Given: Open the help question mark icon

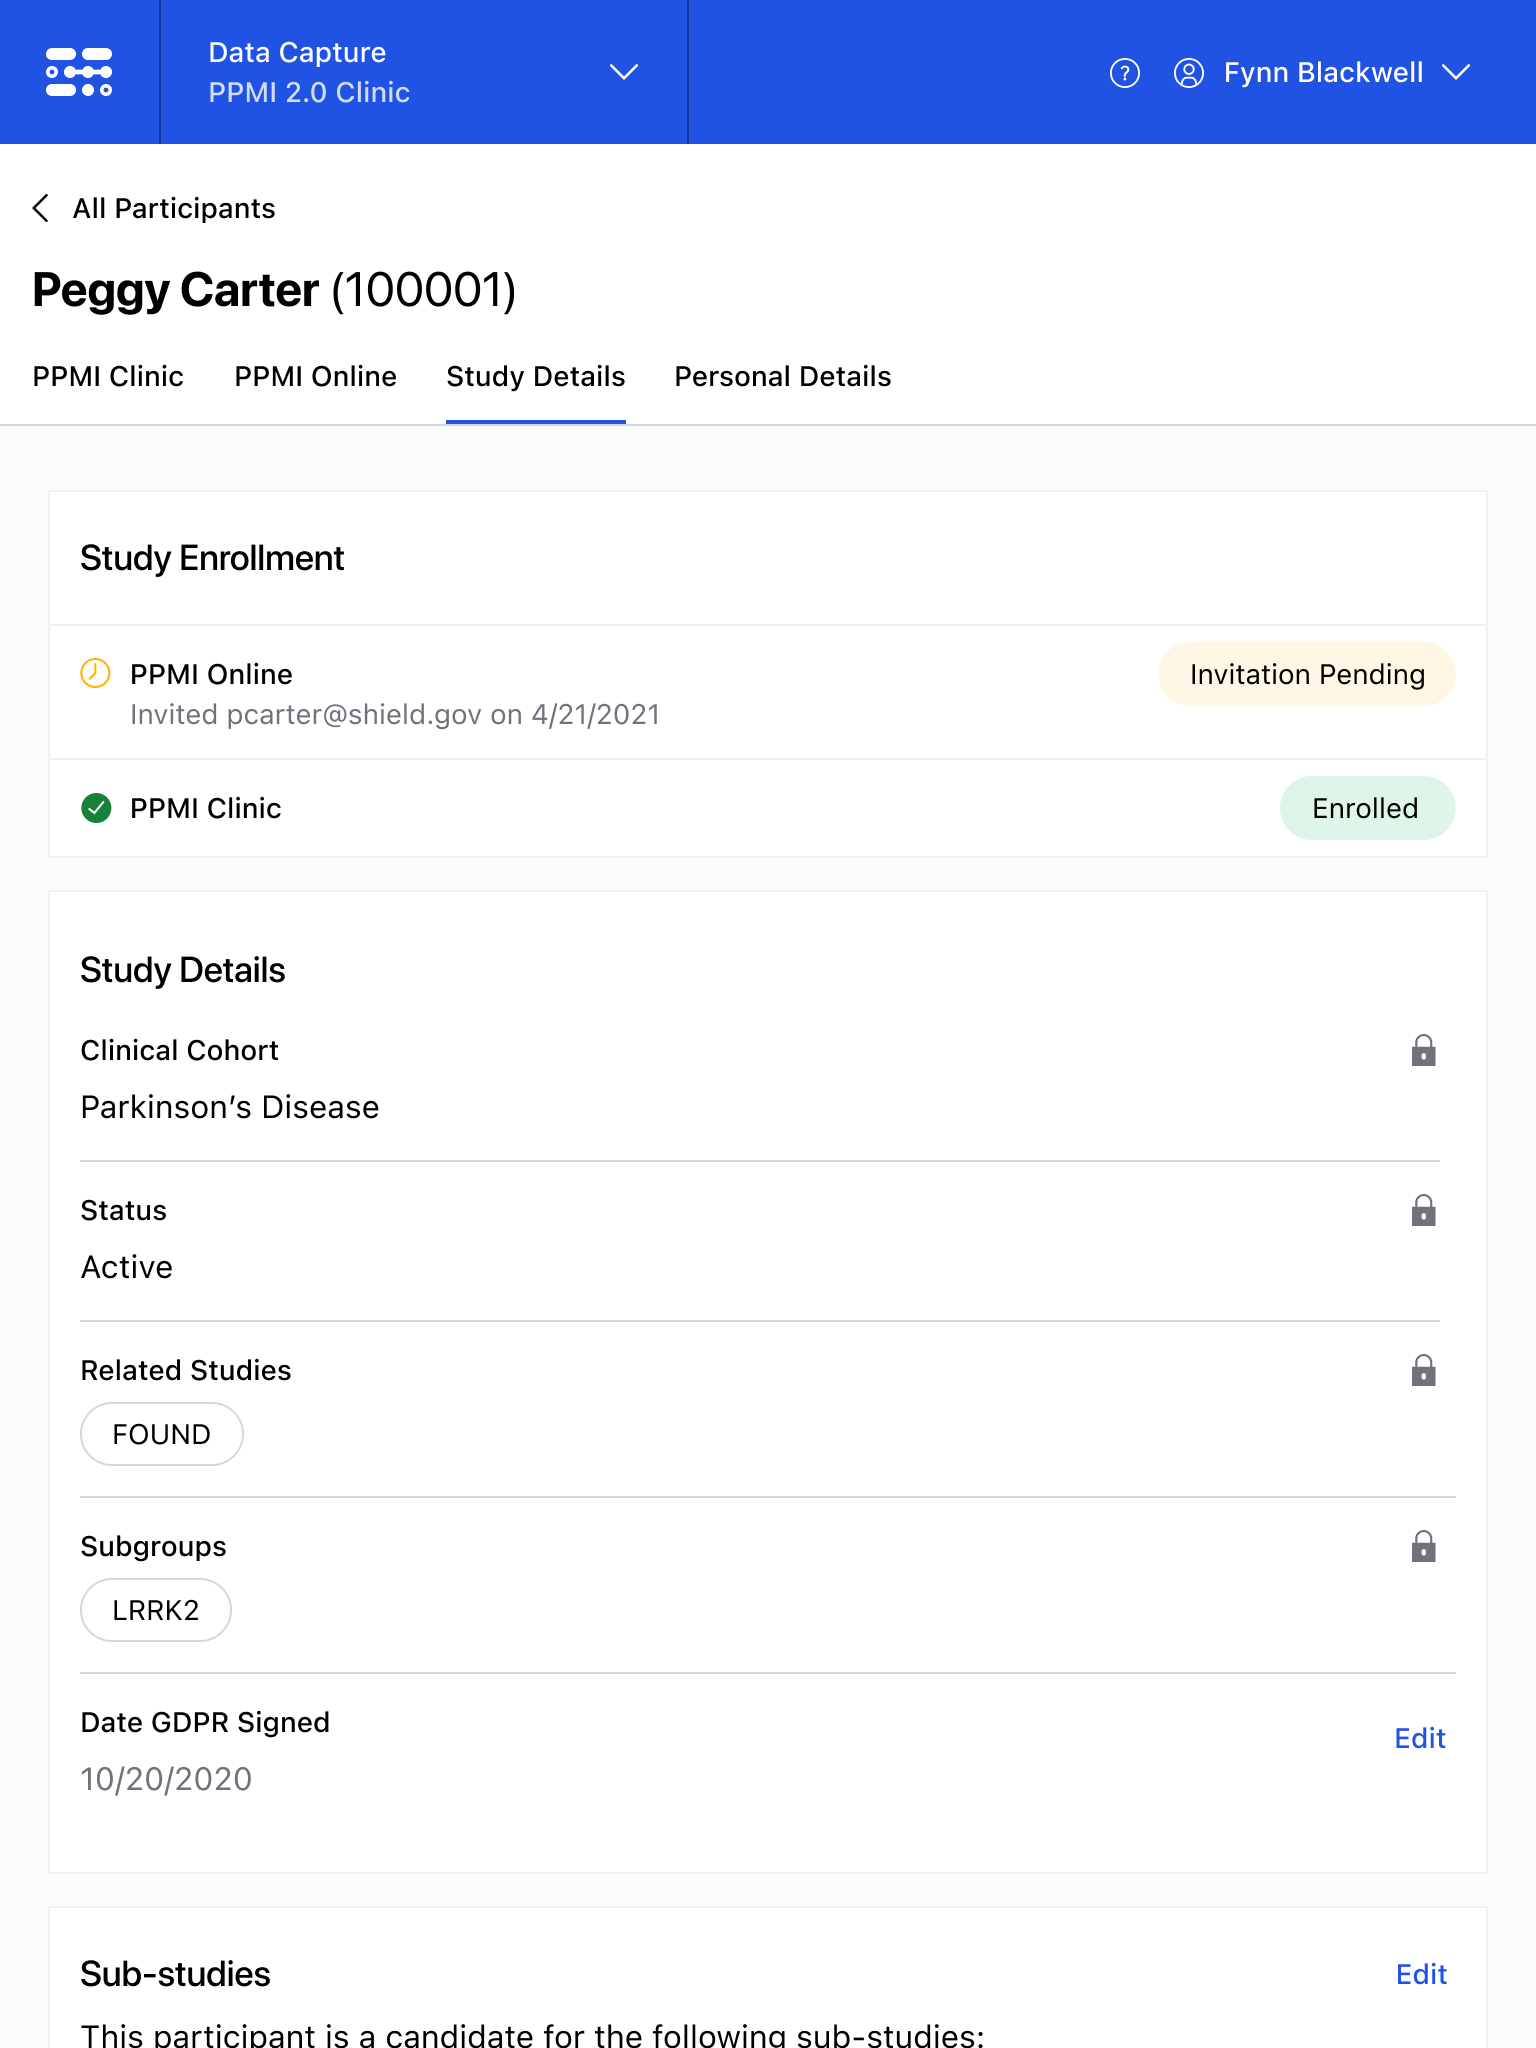Looking at the screenshot, I should pyautogui.click(x=1125, y=73).
